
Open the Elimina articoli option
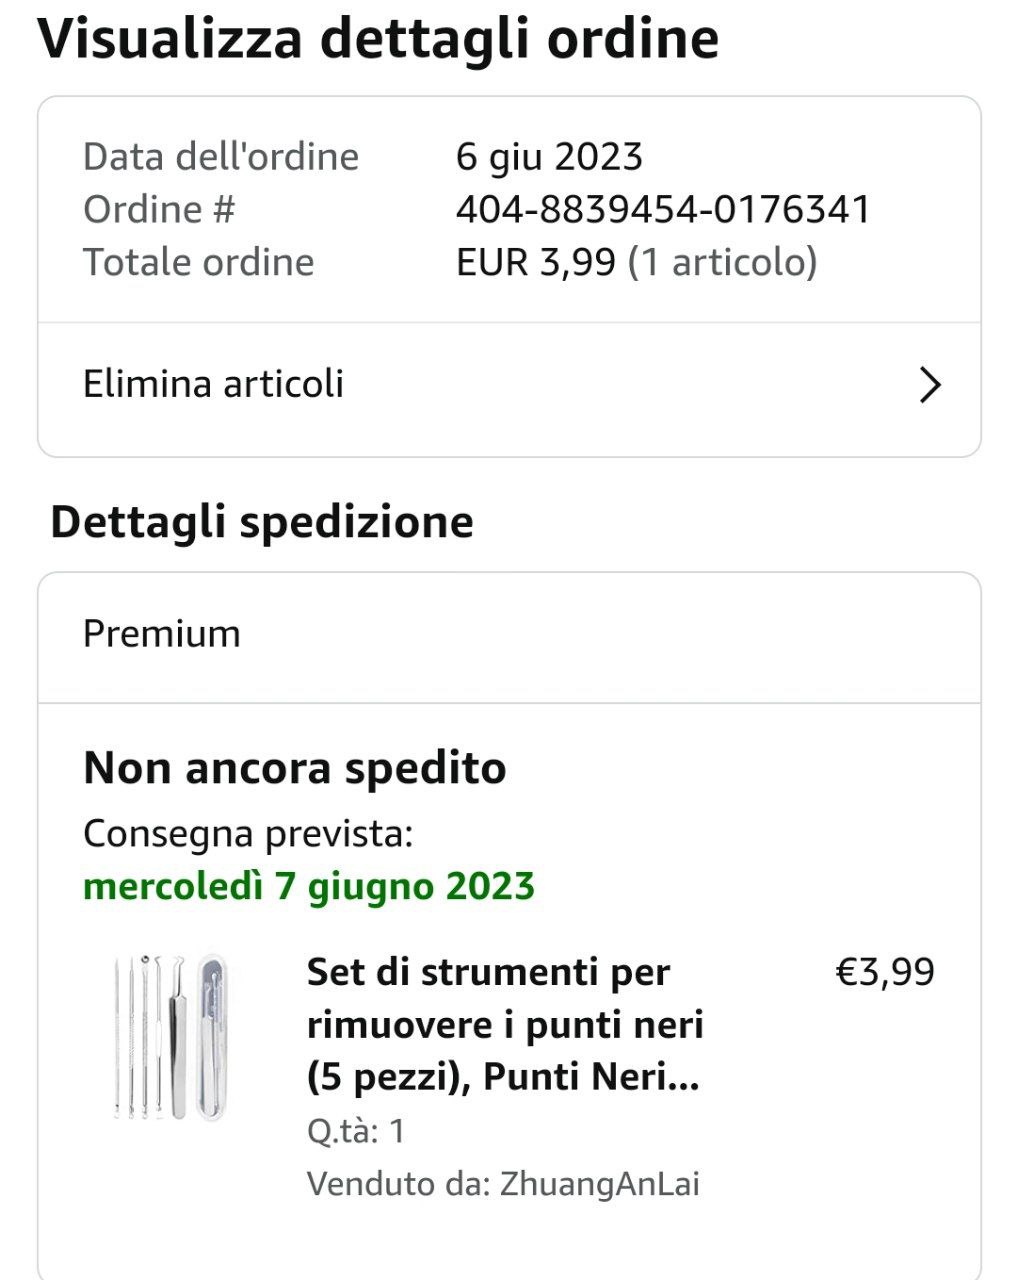coord(213,384)
